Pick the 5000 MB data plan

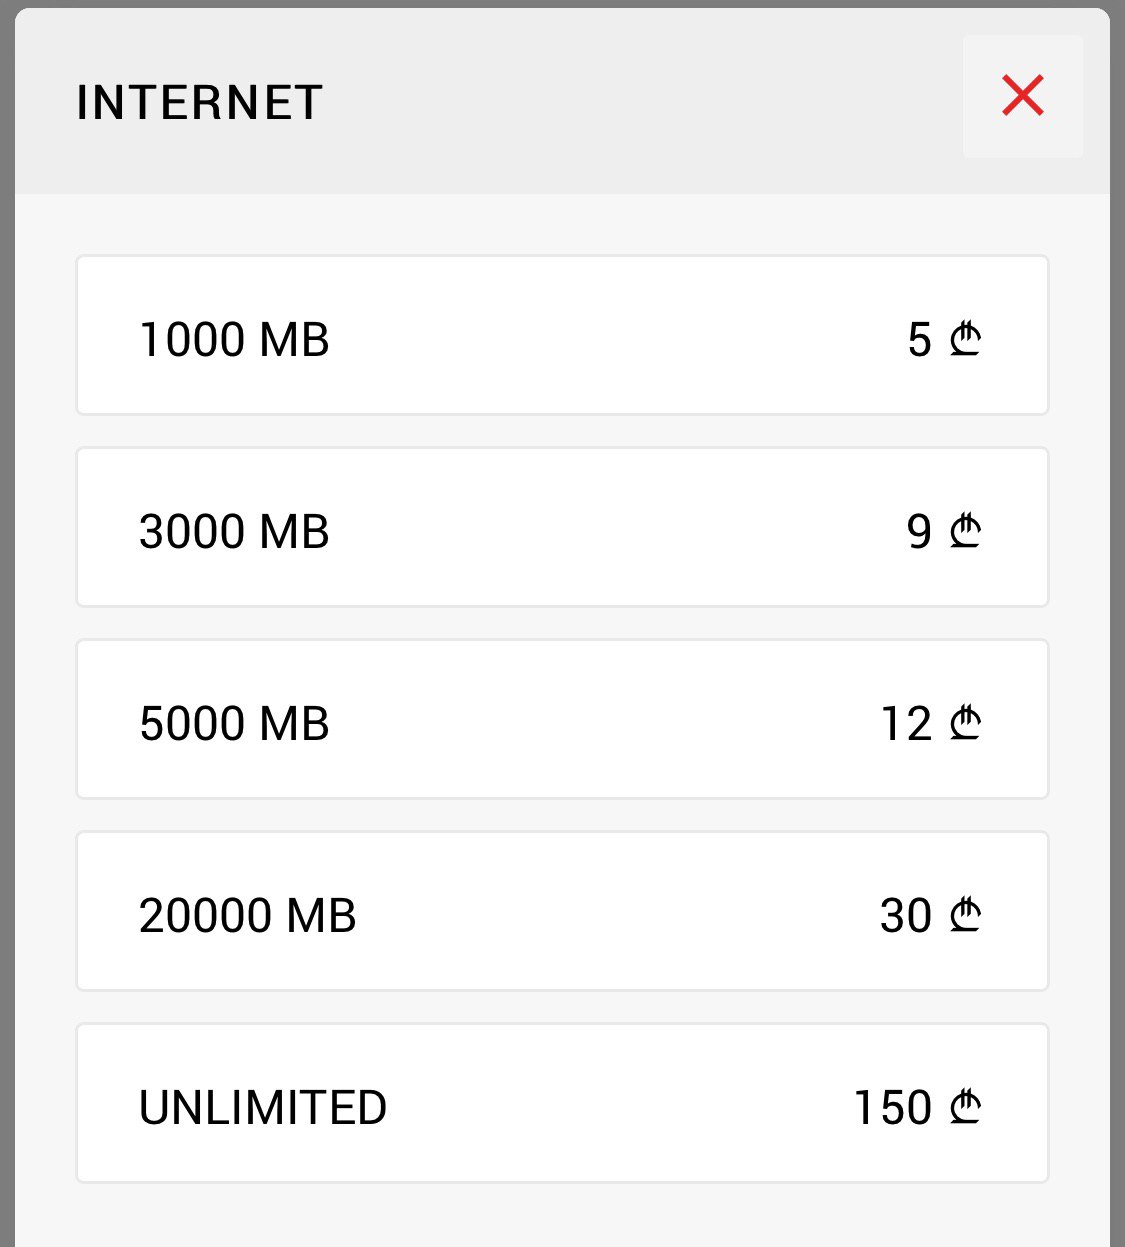(562, 719)
